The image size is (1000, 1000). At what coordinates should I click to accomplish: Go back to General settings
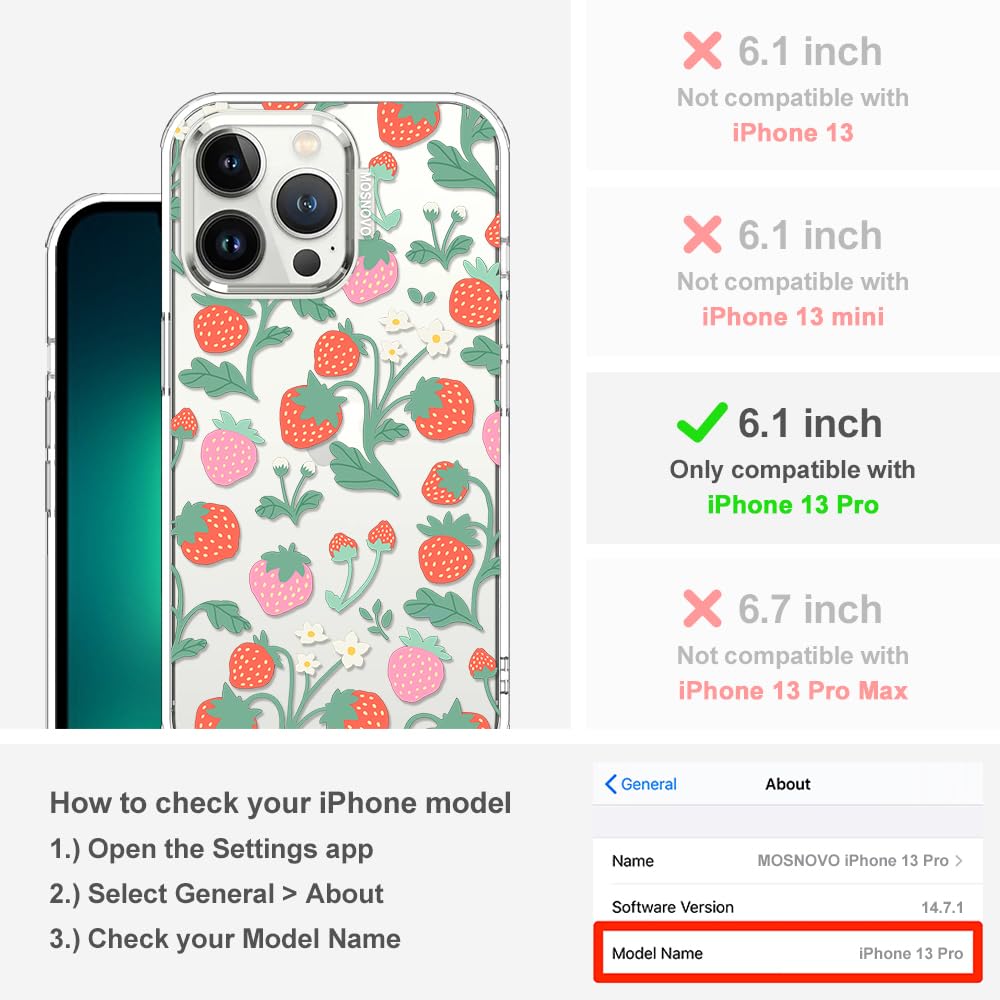tap(641, 784)
